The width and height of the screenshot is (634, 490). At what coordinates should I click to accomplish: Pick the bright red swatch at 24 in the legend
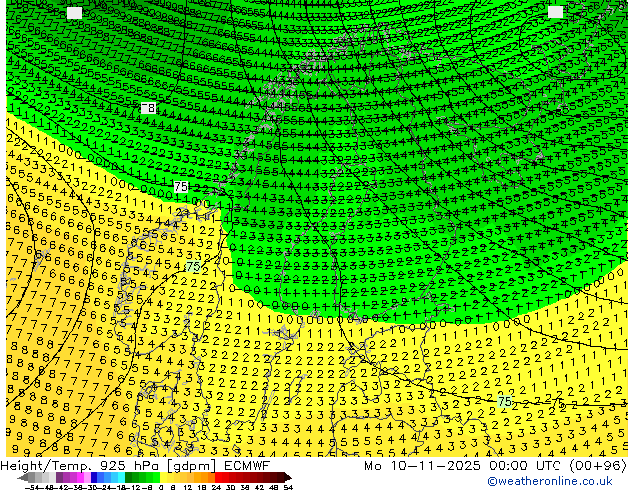[218, 477]
